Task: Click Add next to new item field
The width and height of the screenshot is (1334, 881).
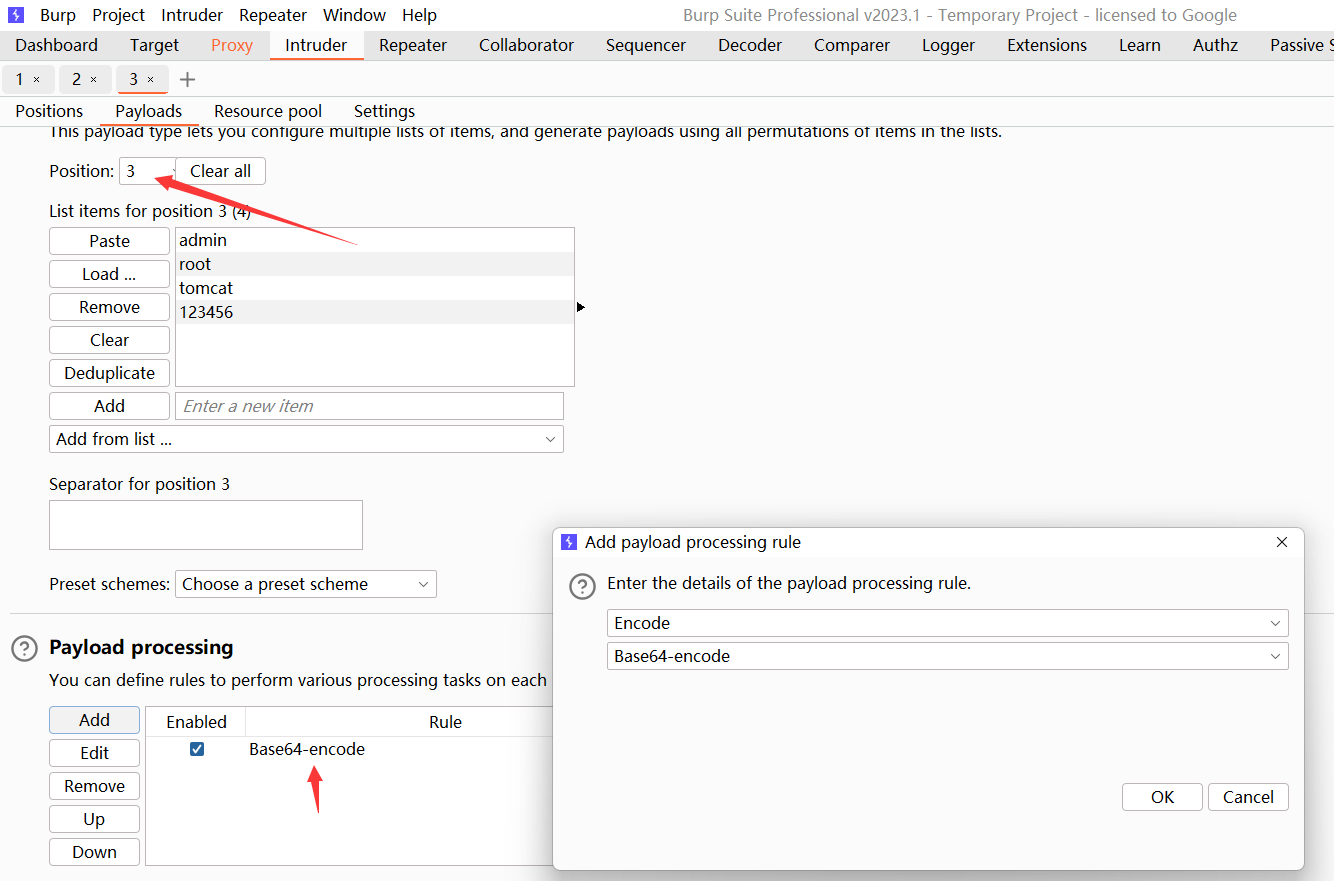Action: (x=109, y=406)
